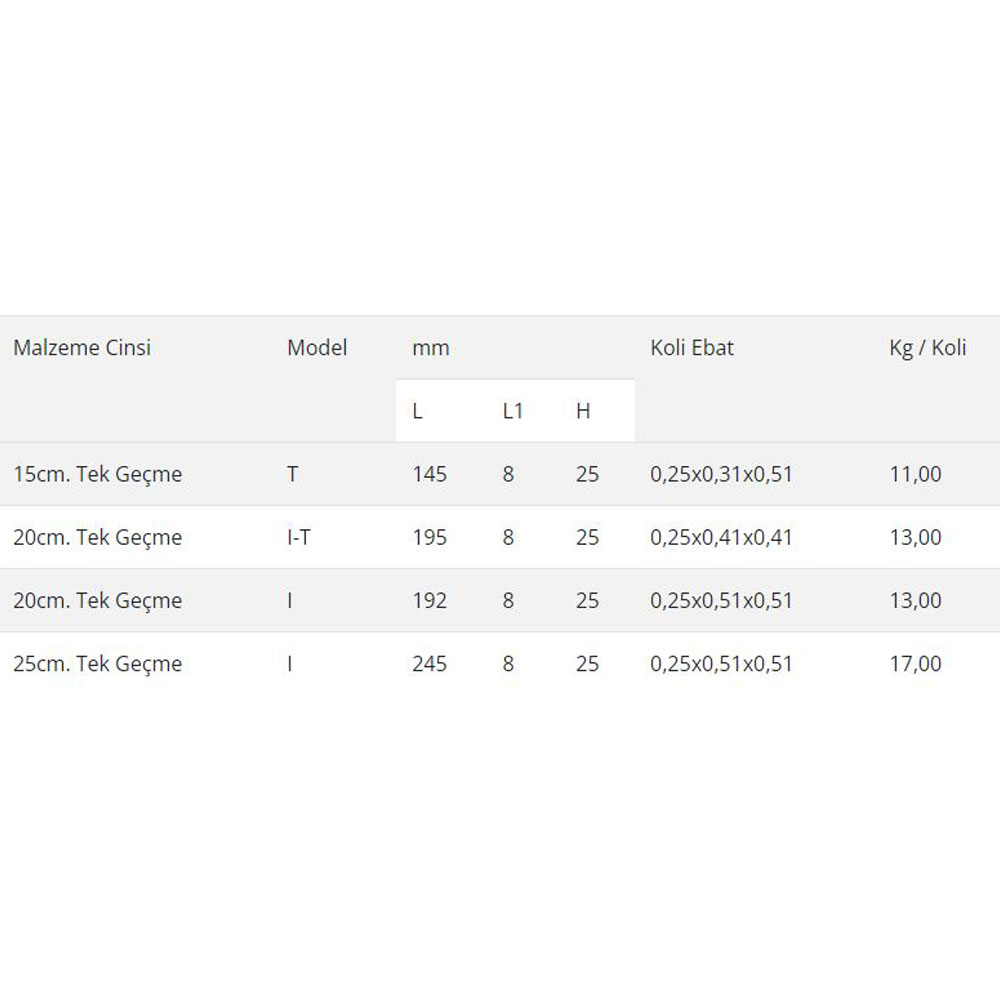Click the 0,25x0,41x0,41 box size cell

[721, 538]
